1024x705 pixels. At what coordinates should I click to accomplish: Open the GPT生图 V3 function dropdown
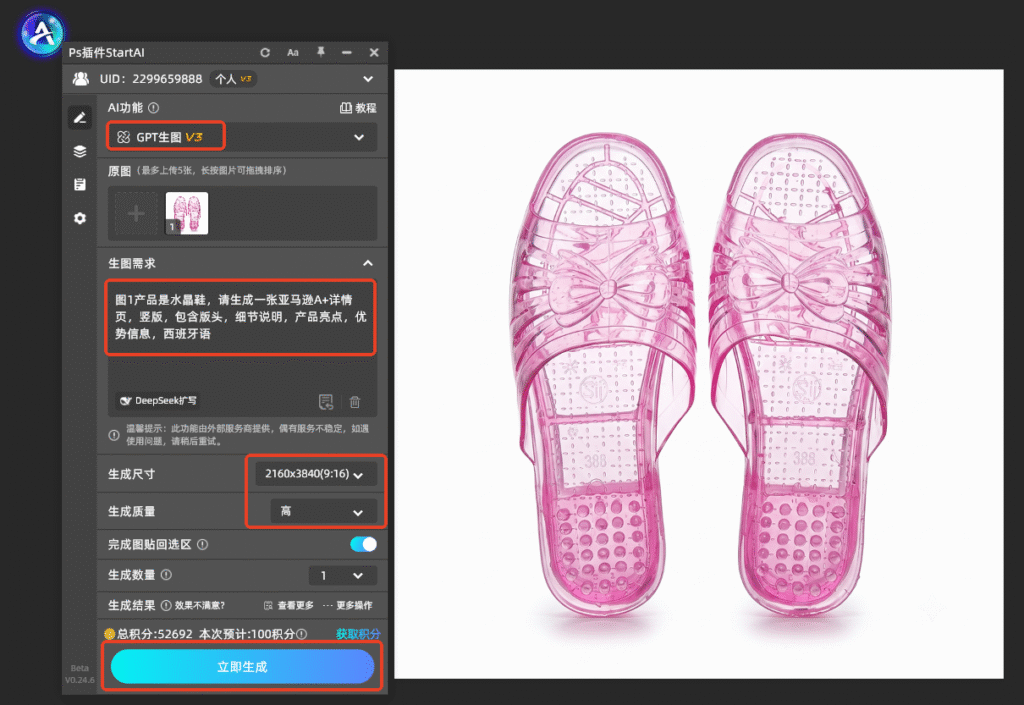pos(242,137)
